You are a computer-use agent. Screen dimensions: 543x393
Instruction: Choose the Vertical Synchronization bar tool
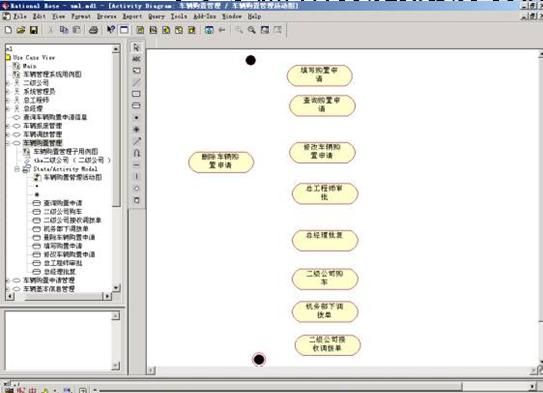pyautogui.click(x=136, y=177)
